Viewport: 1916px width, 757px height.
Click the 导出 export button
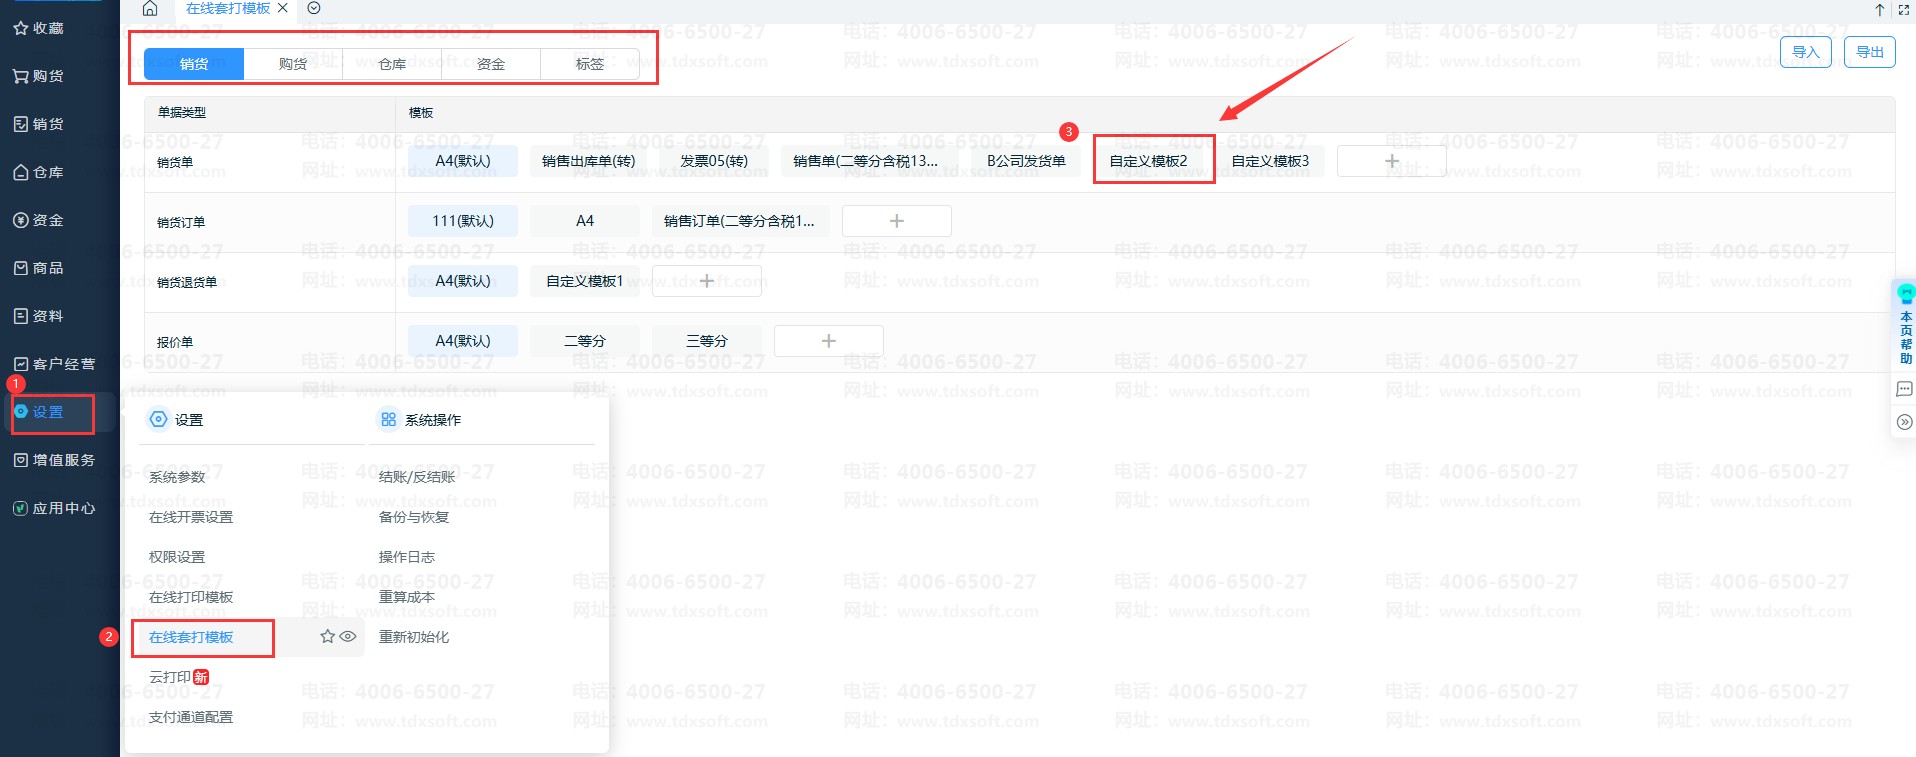[1869, 52]
